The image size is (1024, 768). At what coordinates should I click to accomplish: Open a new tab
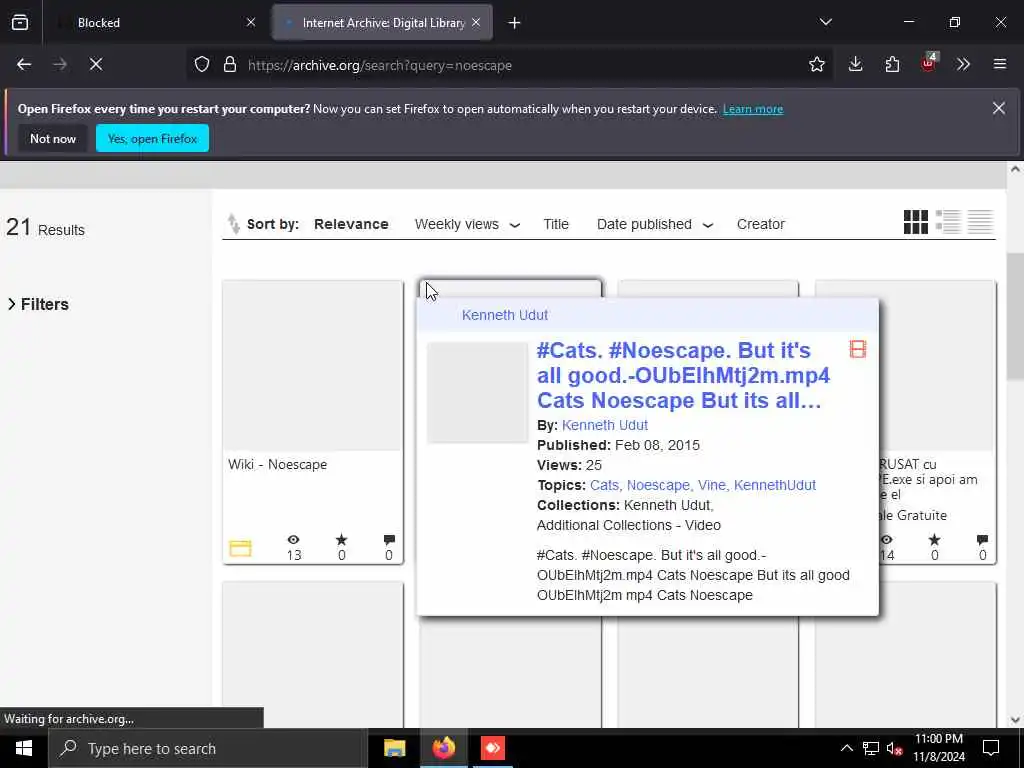coord(514,23)
